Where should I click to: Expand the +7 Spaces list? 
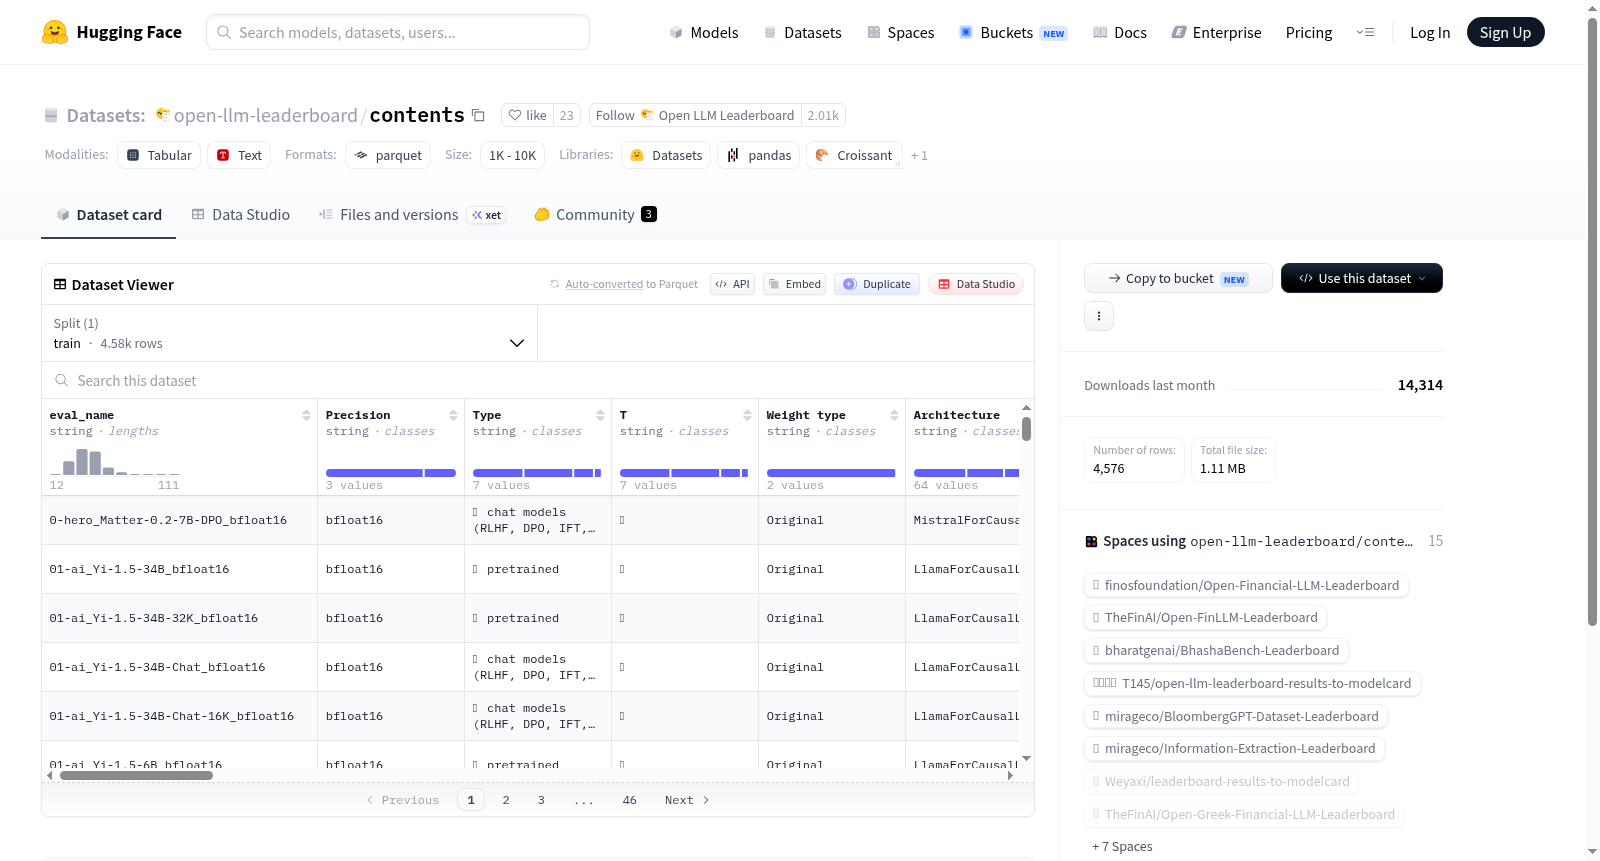pyautogui.click(x=1122, y=846)
